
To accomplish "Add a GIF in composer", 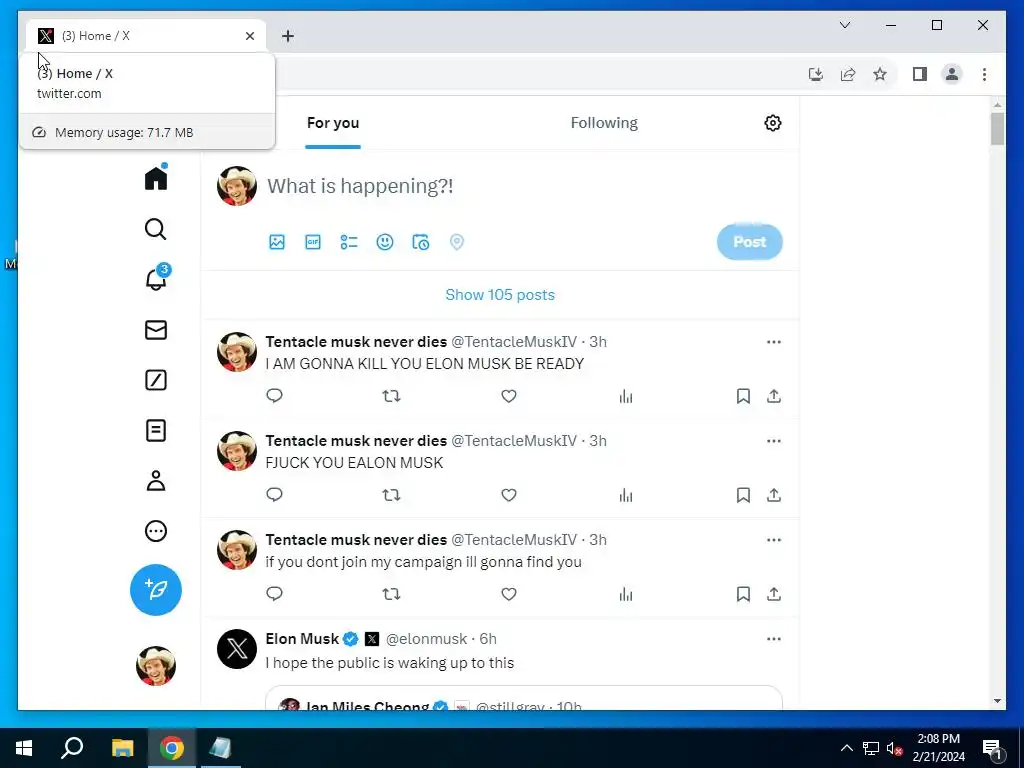I will coord(313,242).
